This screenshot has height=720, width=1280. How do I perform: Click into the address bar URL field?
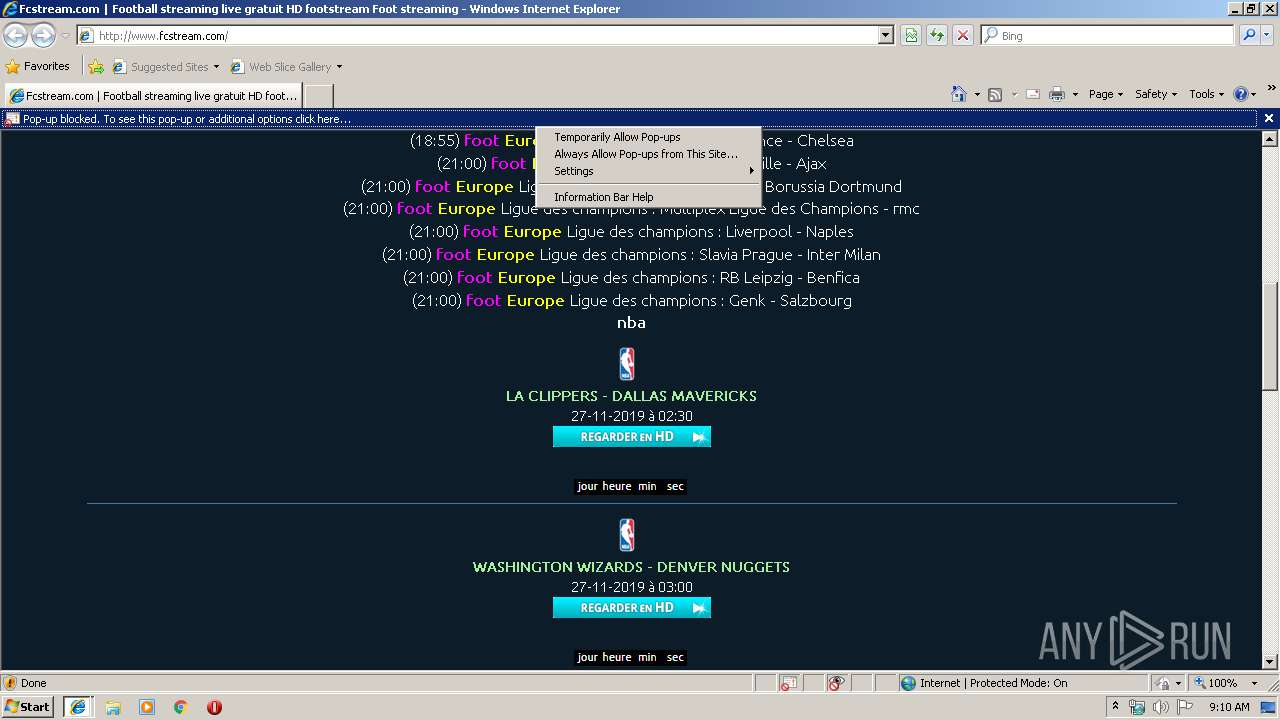click(485, 35)
